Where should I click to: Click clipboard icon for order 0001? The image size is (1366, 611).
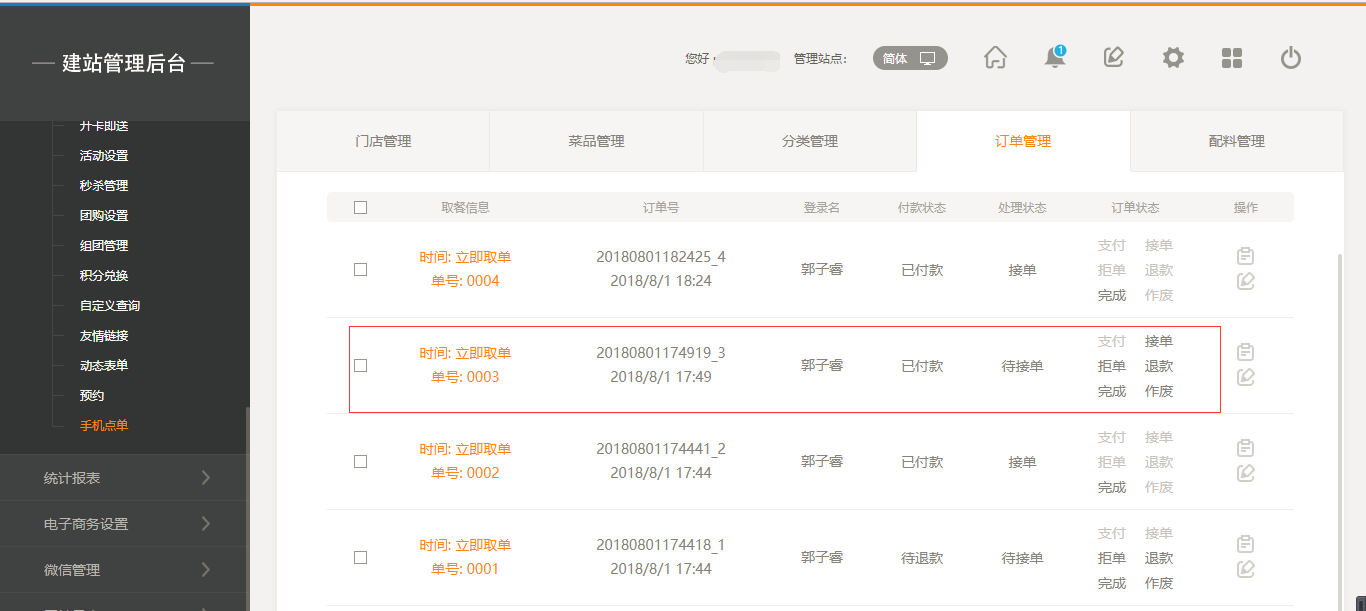tap(1245, 544)
